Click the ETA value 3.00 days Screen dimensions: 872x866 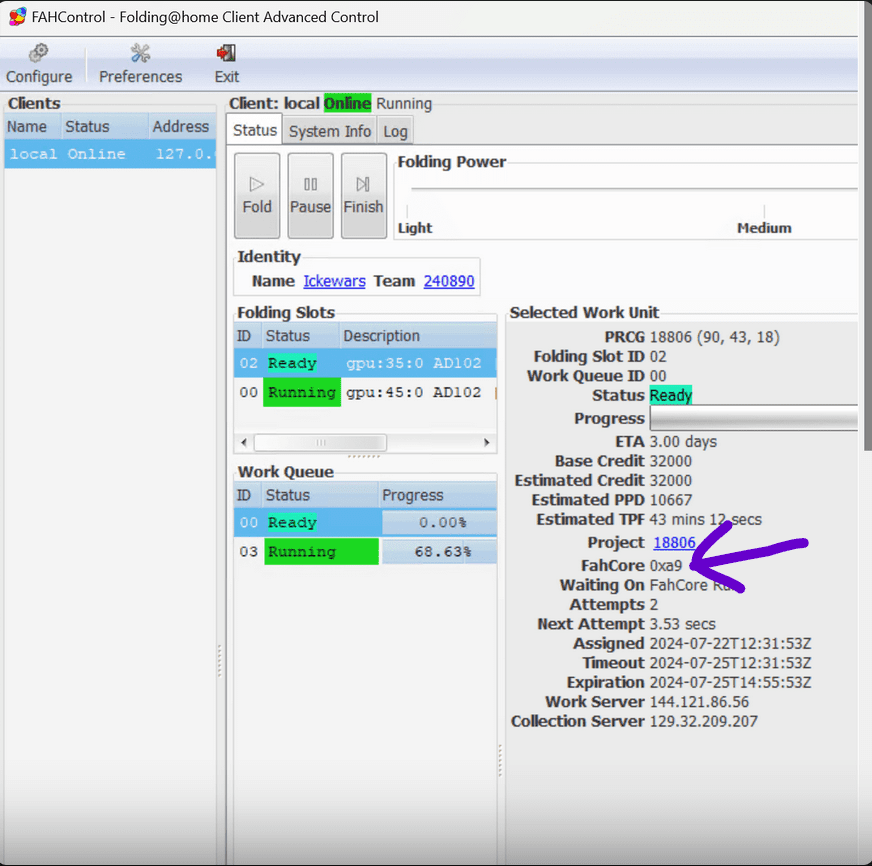click(683, 442)
